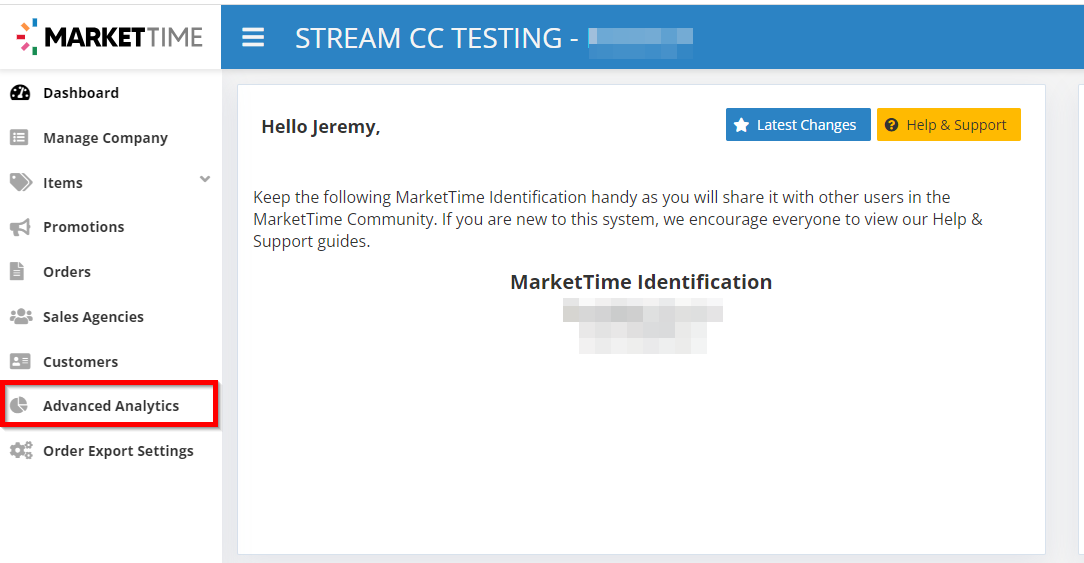
Task: Click the Hello Jeremy greeting text
Action: [x=321, y=127]
